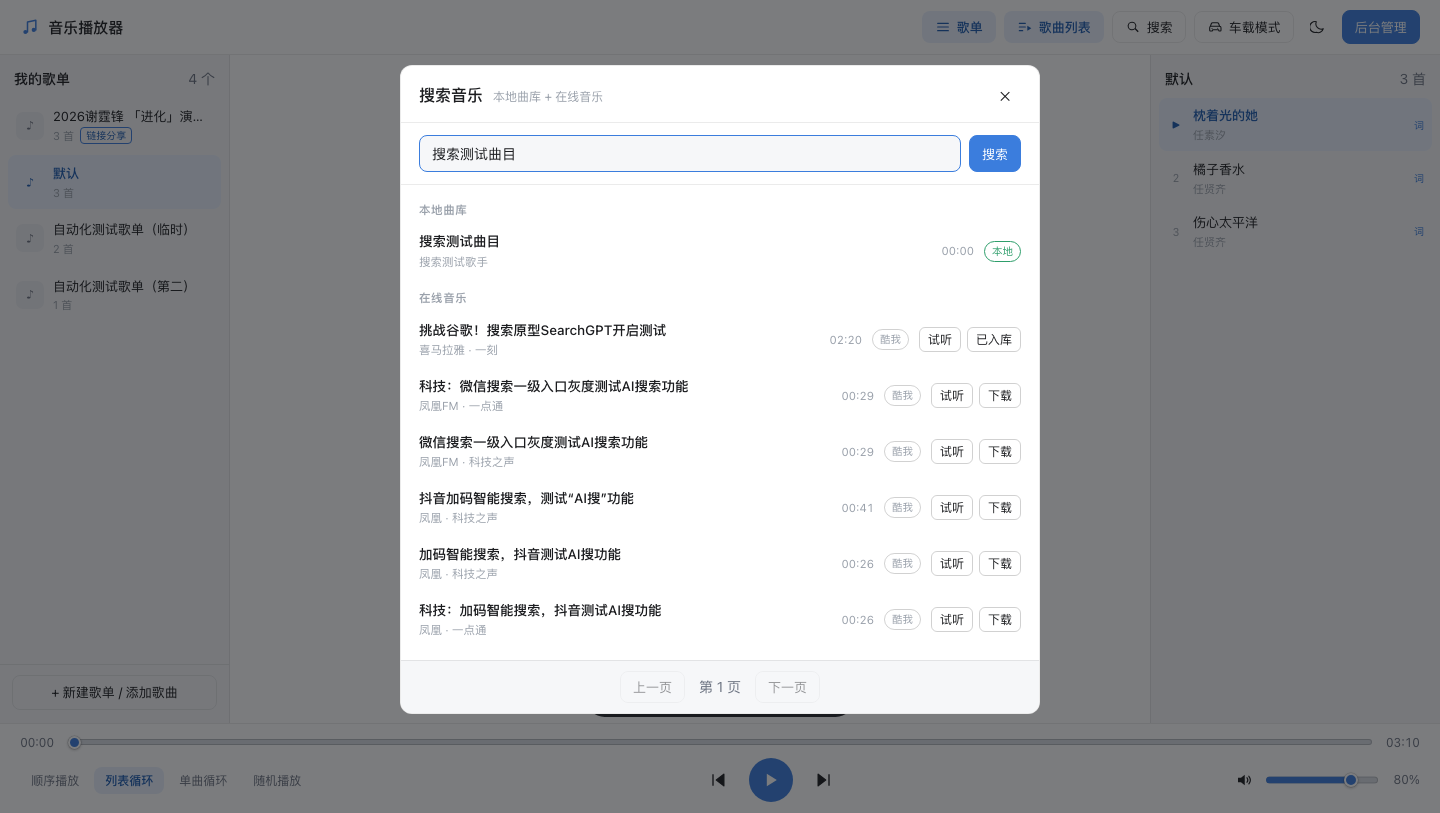Click 新建歌单 / 添加歌曲 button
Viewport: 1440px width, 813px height.
(x=114, y=692)
